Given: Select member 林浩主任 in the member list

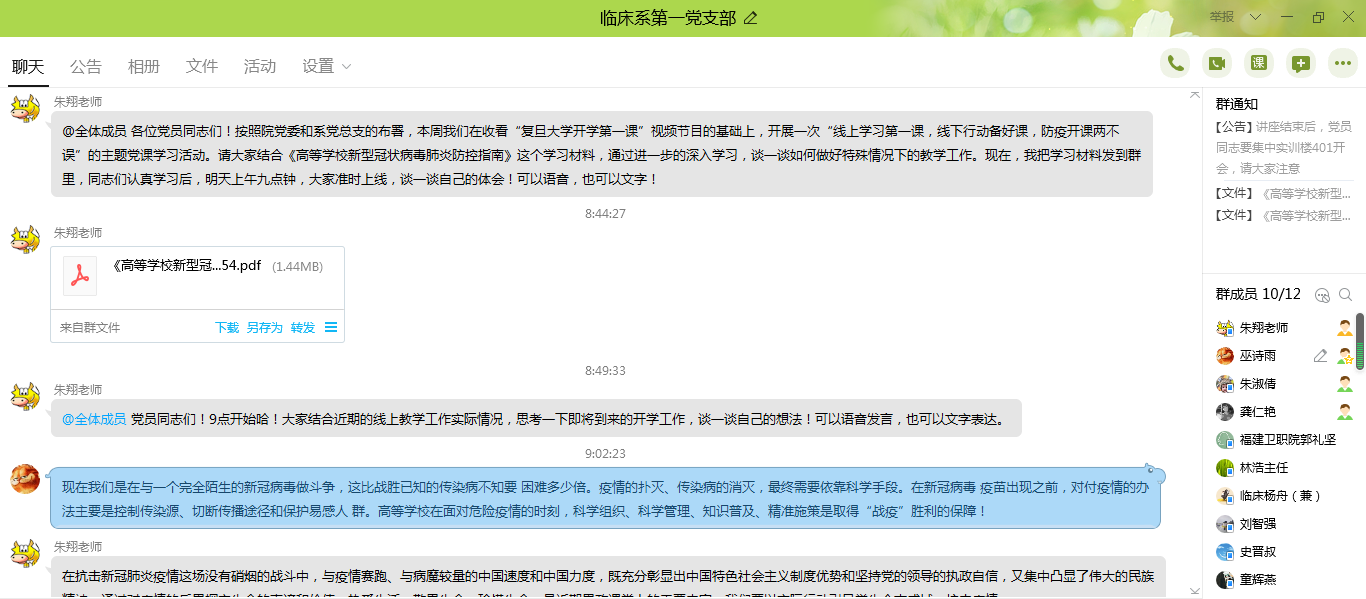Looking at the screenshot, I should 1263,468.
